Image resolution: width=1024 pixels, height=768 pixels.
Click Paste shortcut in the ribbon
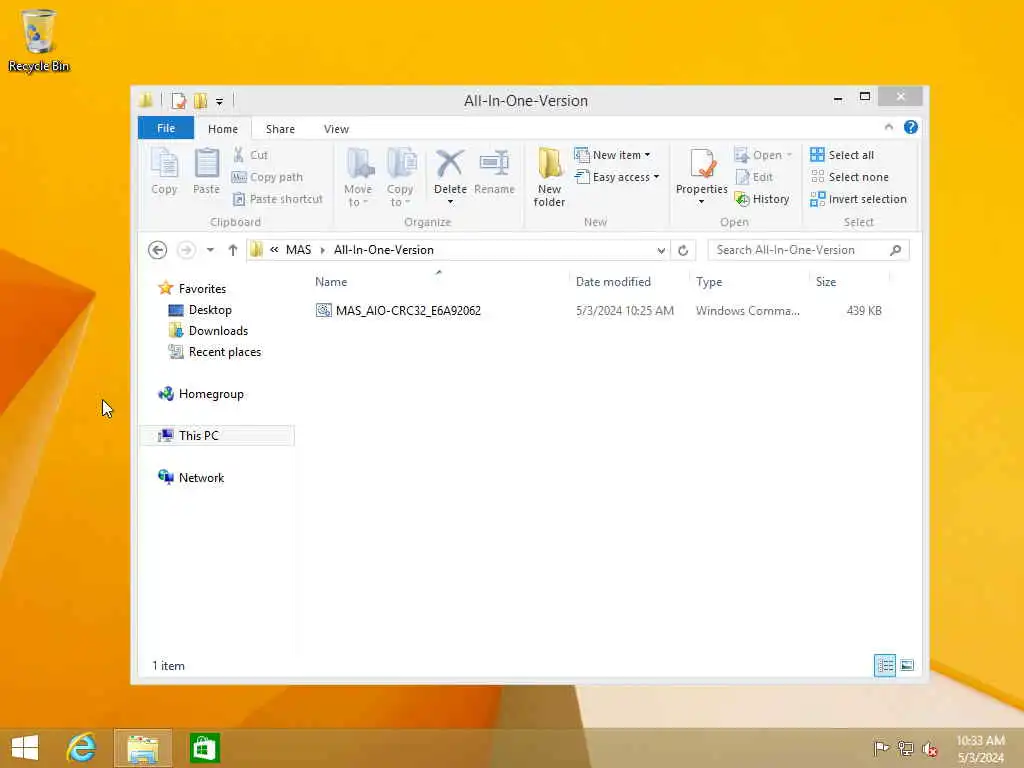point(278,199)
